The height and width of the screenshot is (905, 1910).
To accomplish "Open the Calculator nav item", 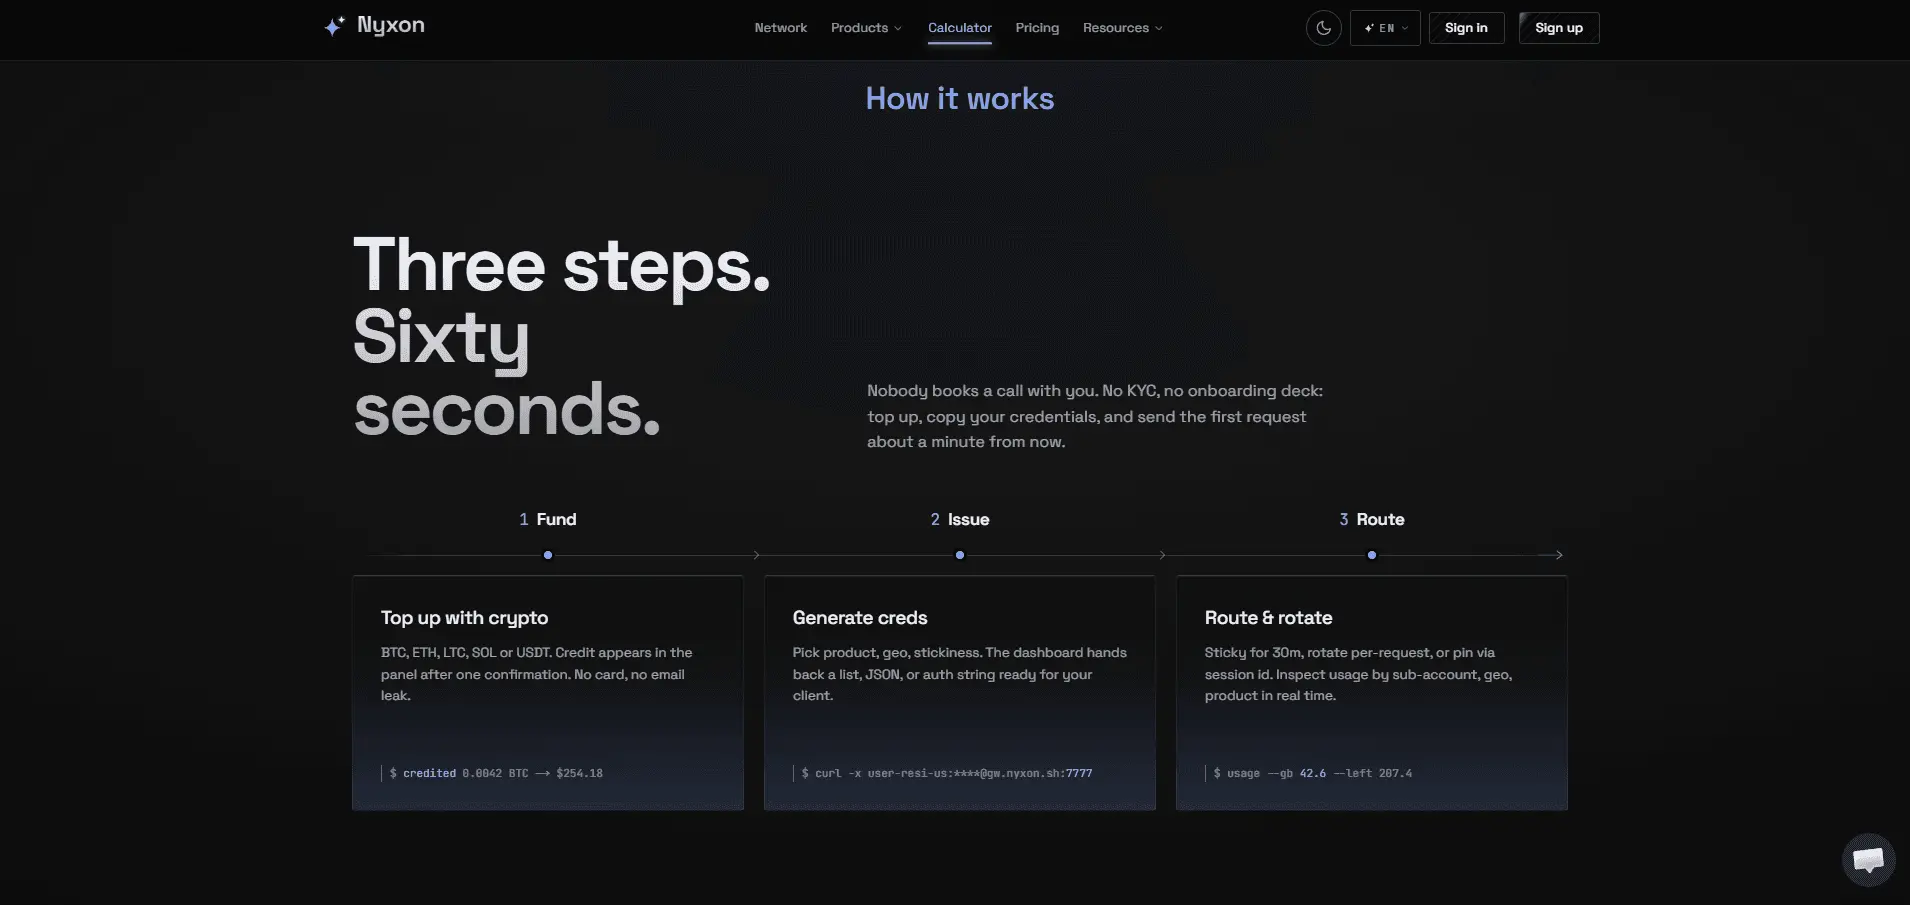I will click(x=960, y=28).
